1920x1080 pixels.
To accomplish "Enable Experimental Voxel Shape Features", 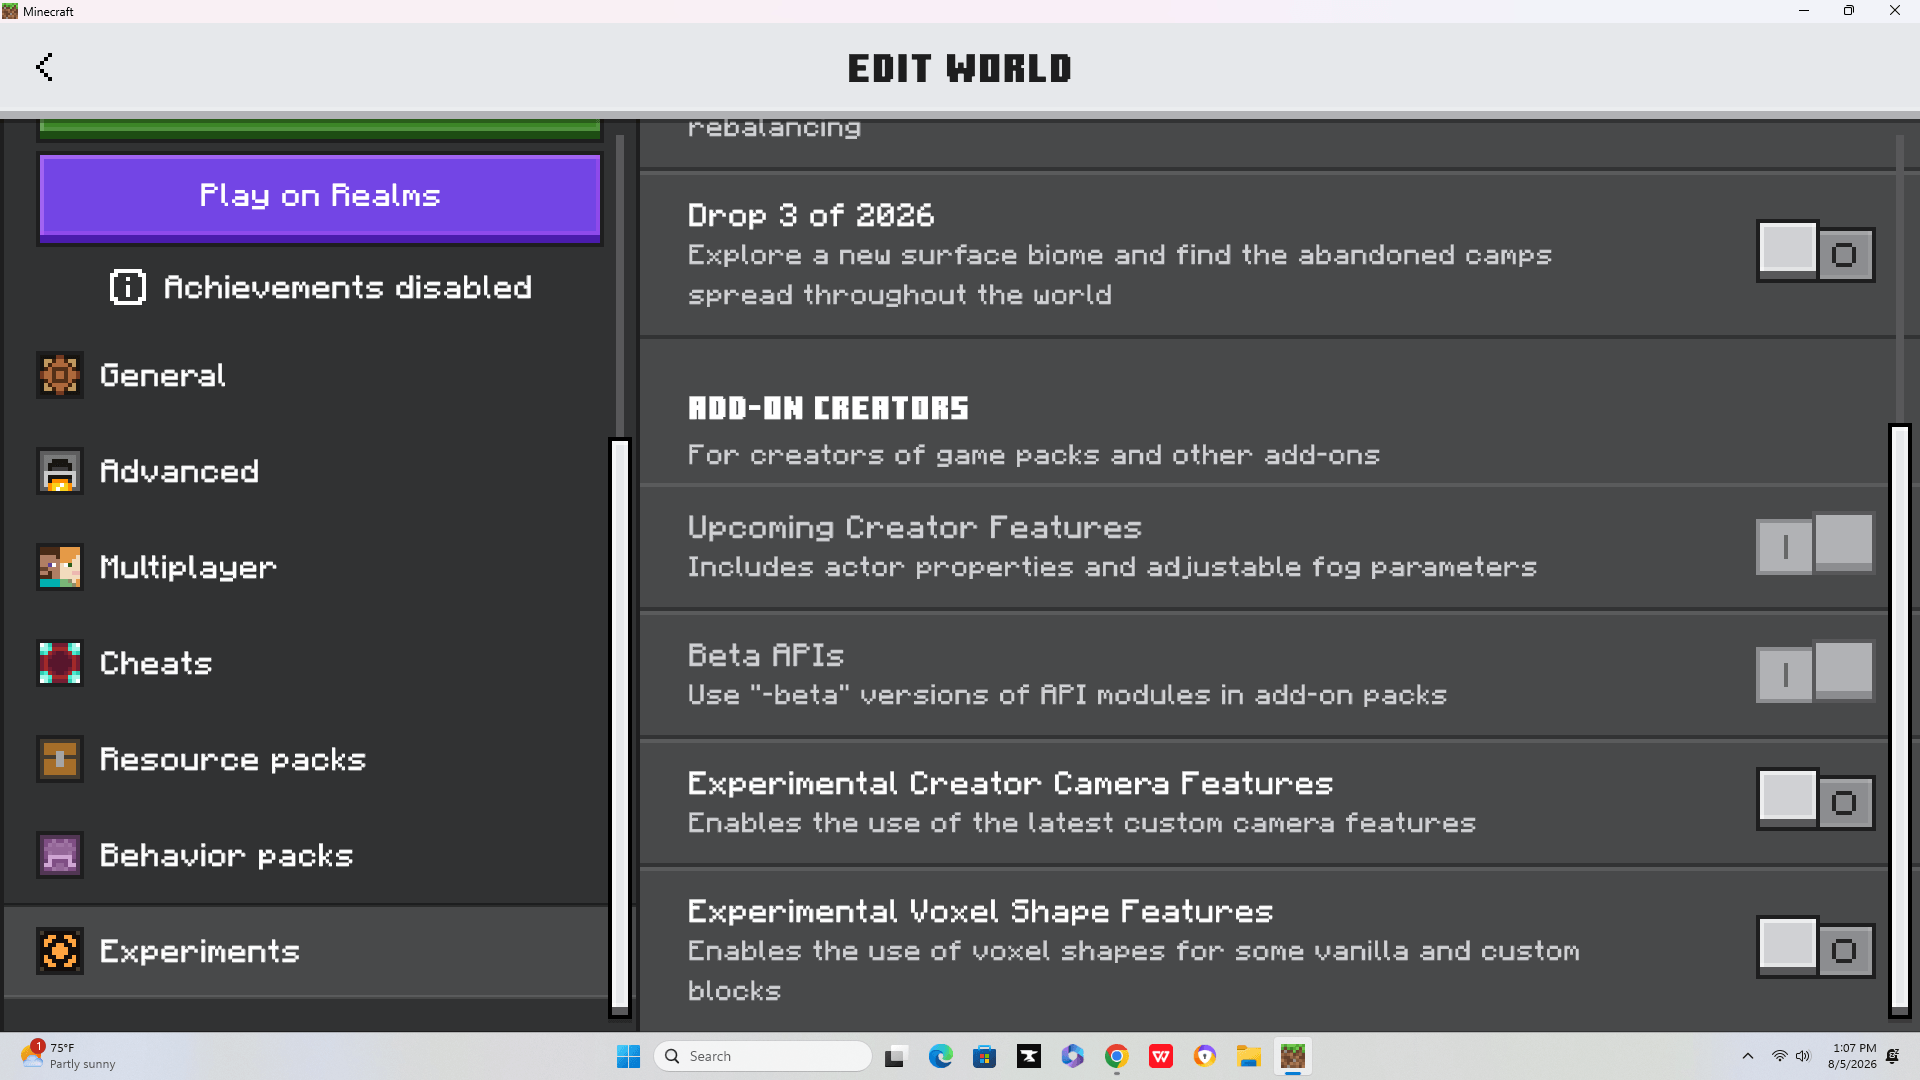I will (x=1815, y=948).
